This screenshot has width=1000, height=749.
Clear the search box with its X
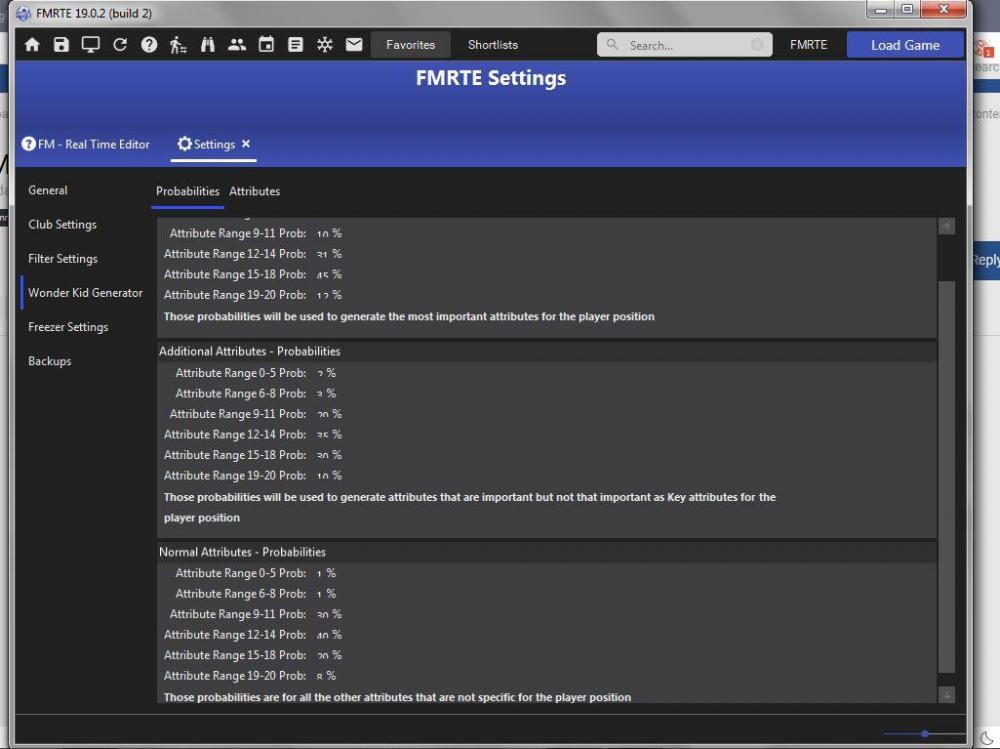[x=757, y=45]
